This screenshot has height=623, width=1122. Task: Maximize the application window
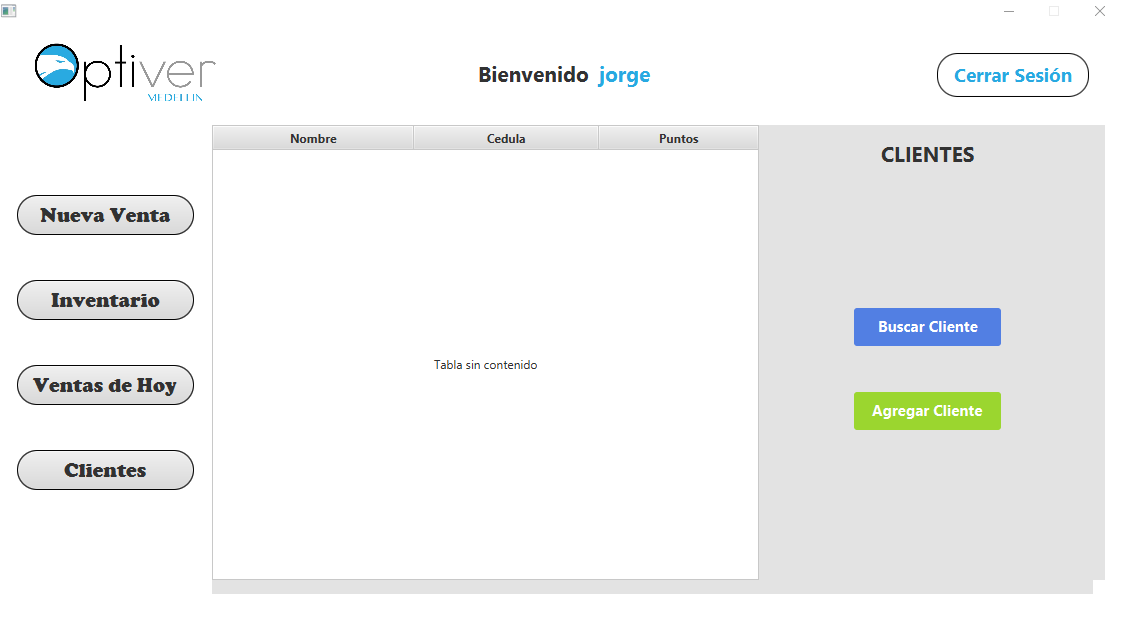tap(1053, 10)
